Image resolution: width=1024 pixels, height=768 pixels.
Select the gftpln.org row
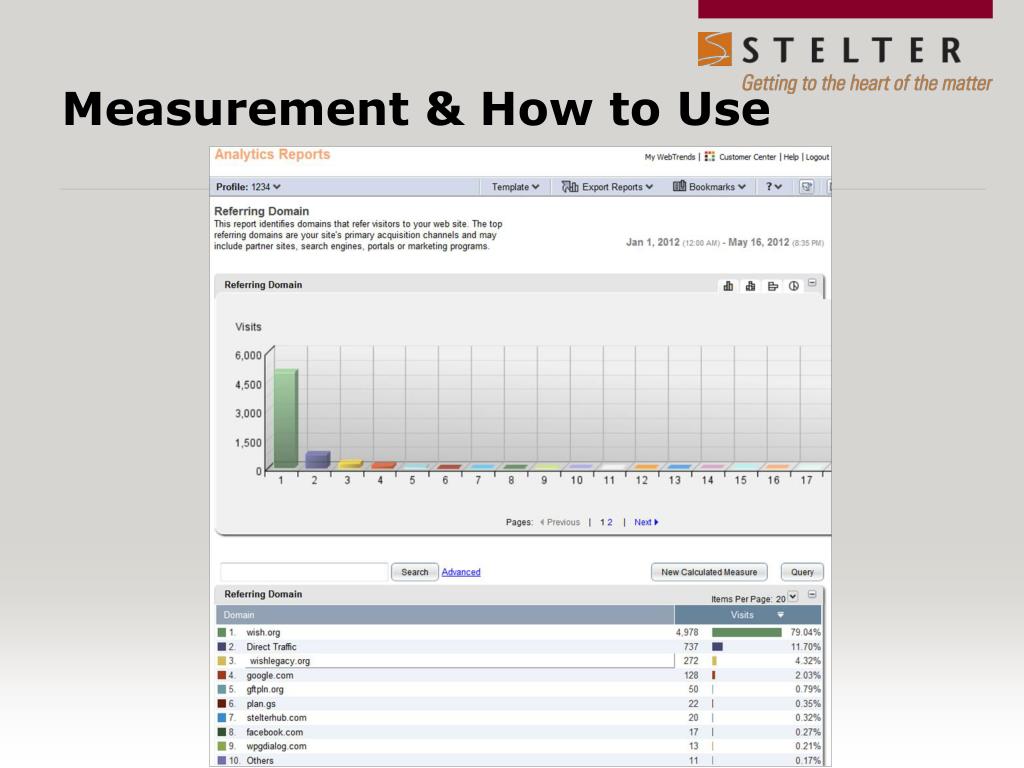pyautogui.click(x=519, y=690)
